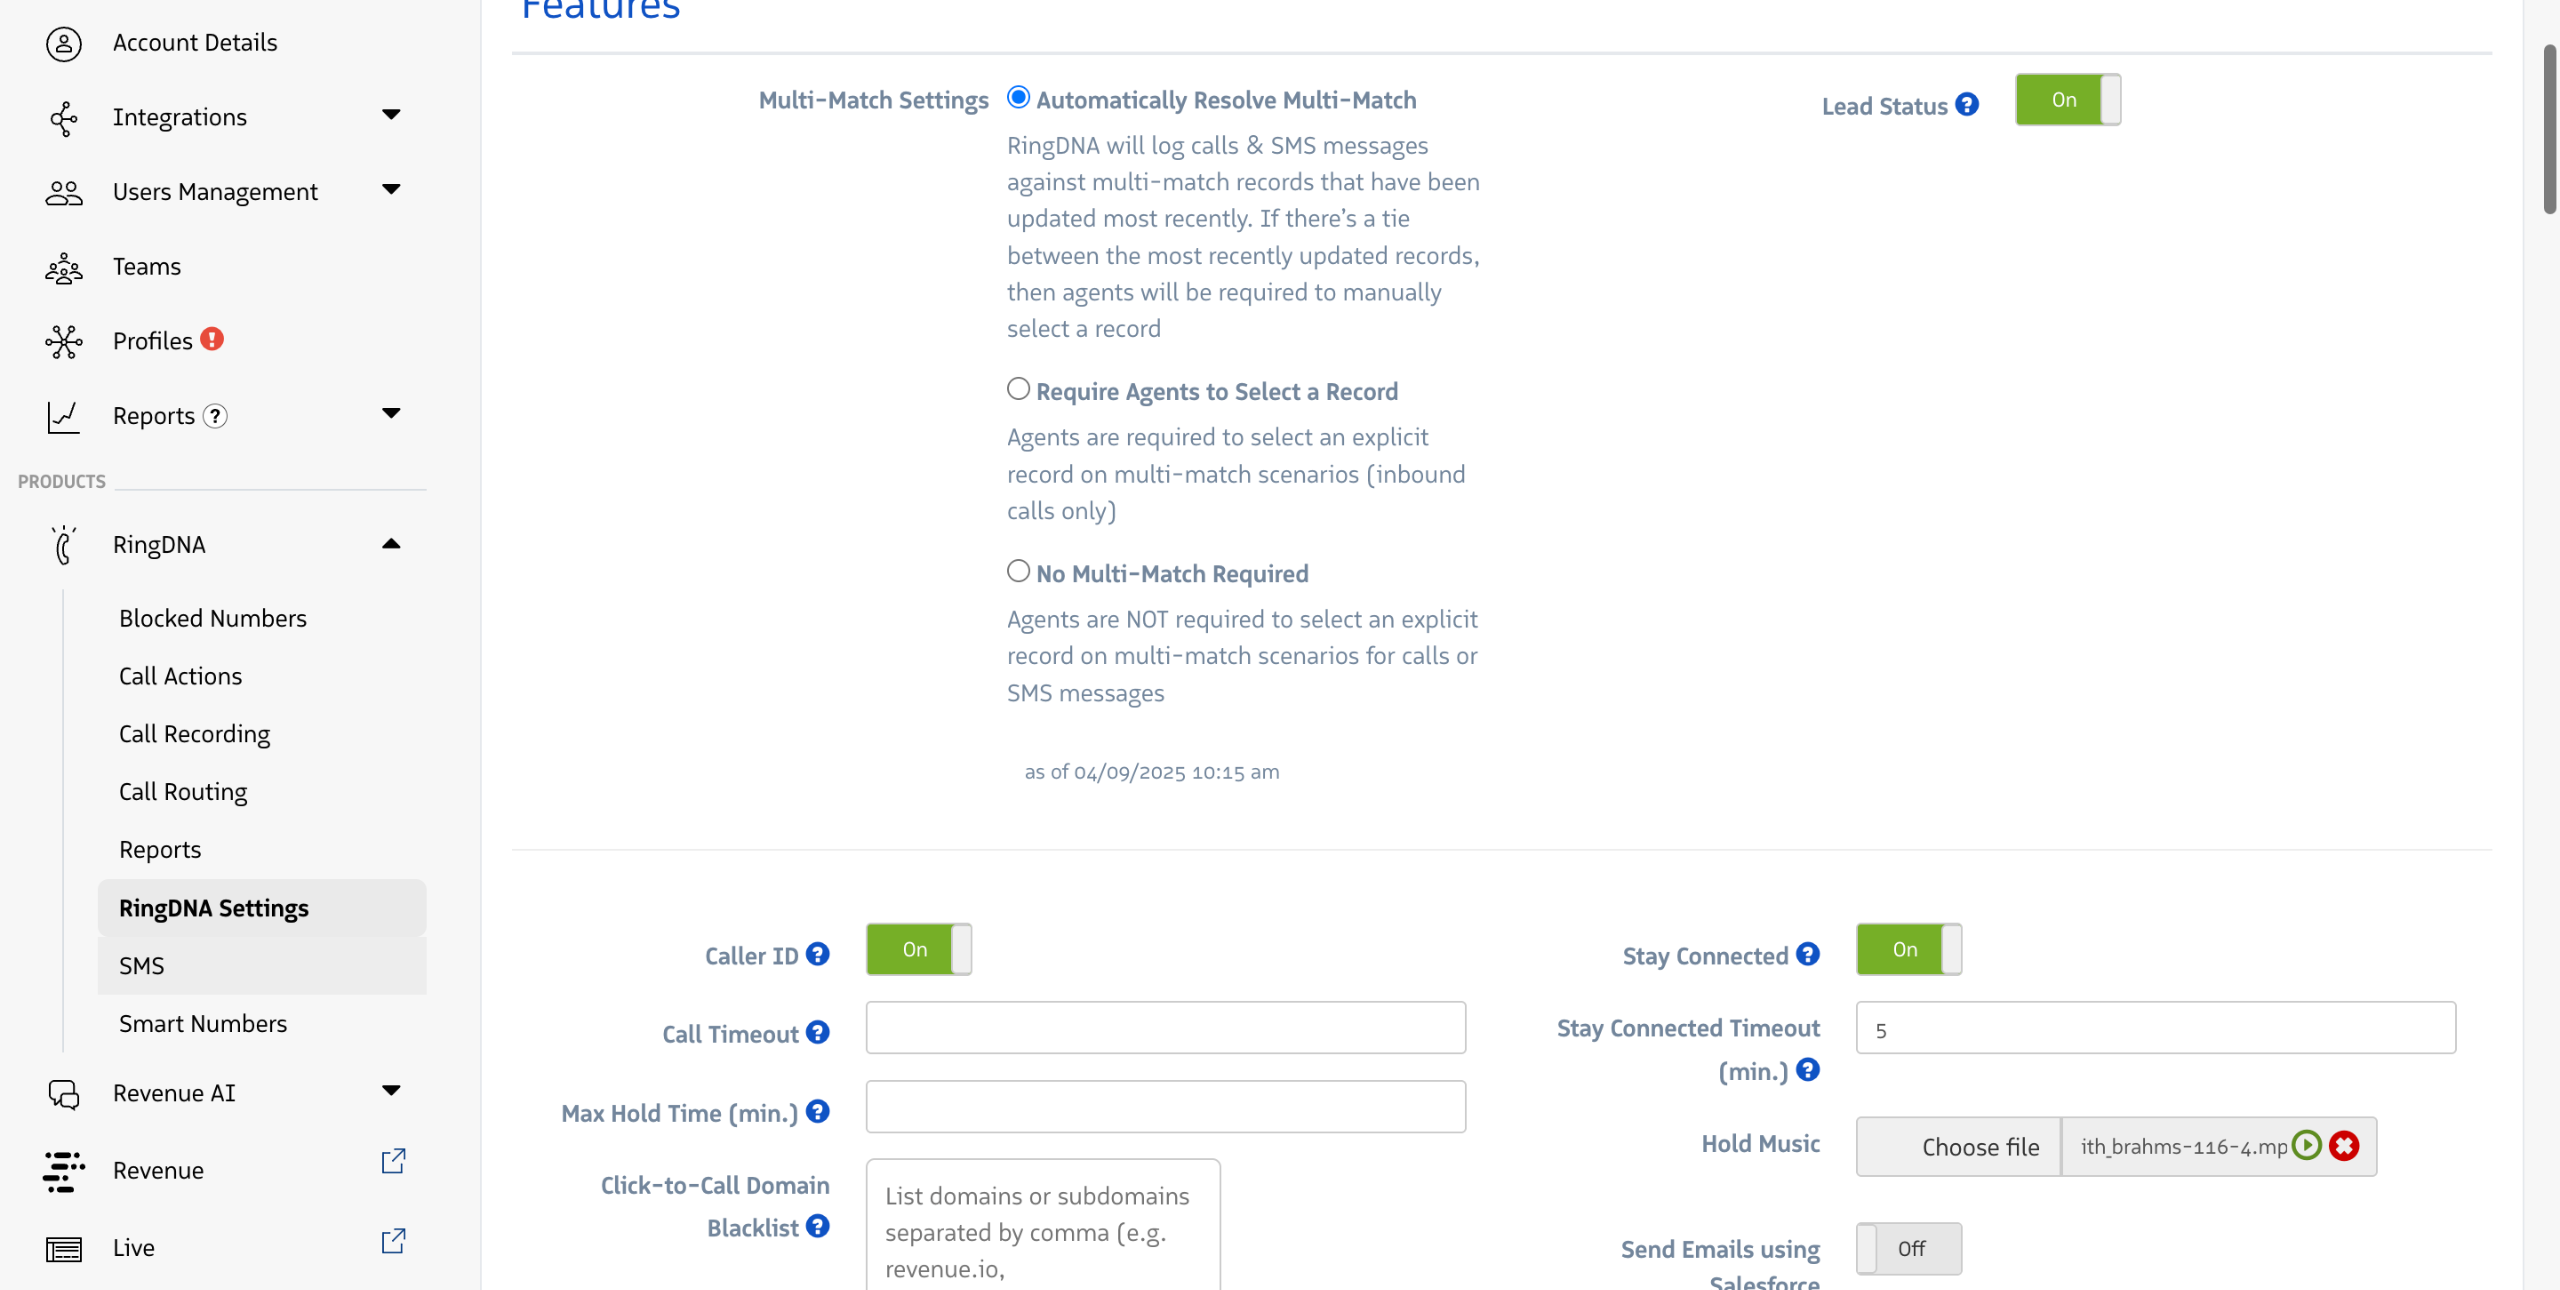Click the Call Timeout input field
Viewport: 2560px width, 1290px height.
(x=1165, y=1028)
